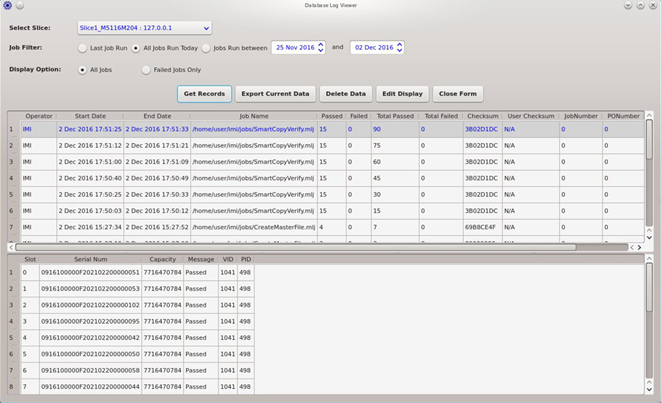The image size is (661, 403).
Task: Click the 69B8CE4F checksum cell
Action: point(482,227)
